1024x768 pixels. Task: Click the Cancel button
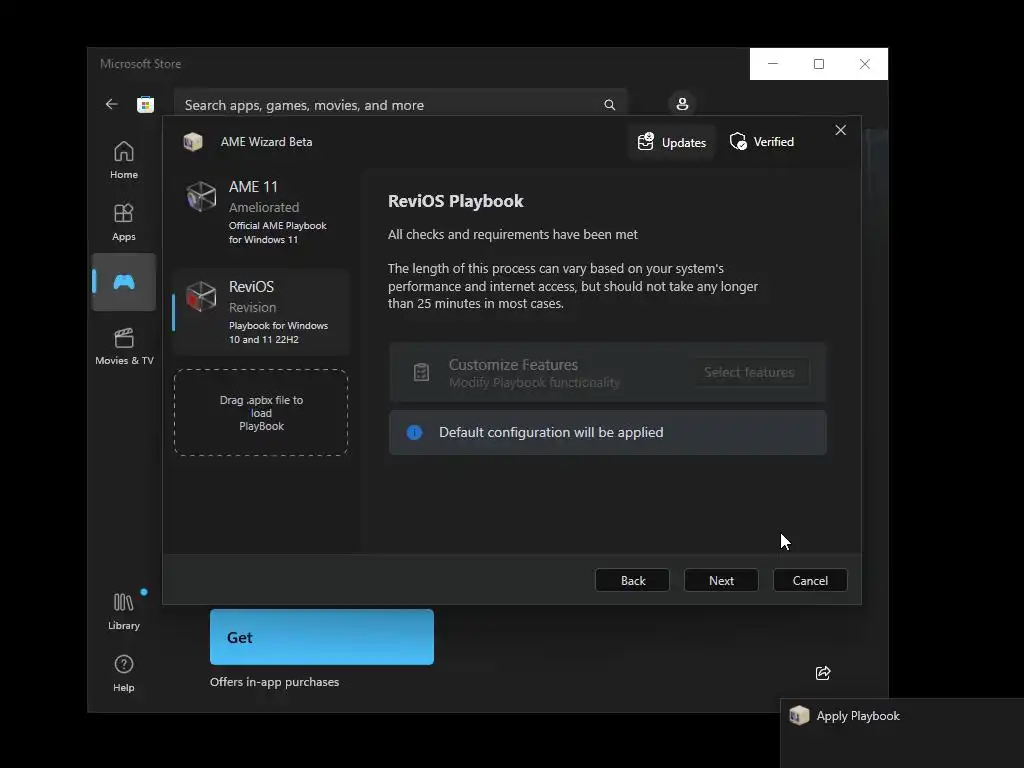click(x=810, y=581)
